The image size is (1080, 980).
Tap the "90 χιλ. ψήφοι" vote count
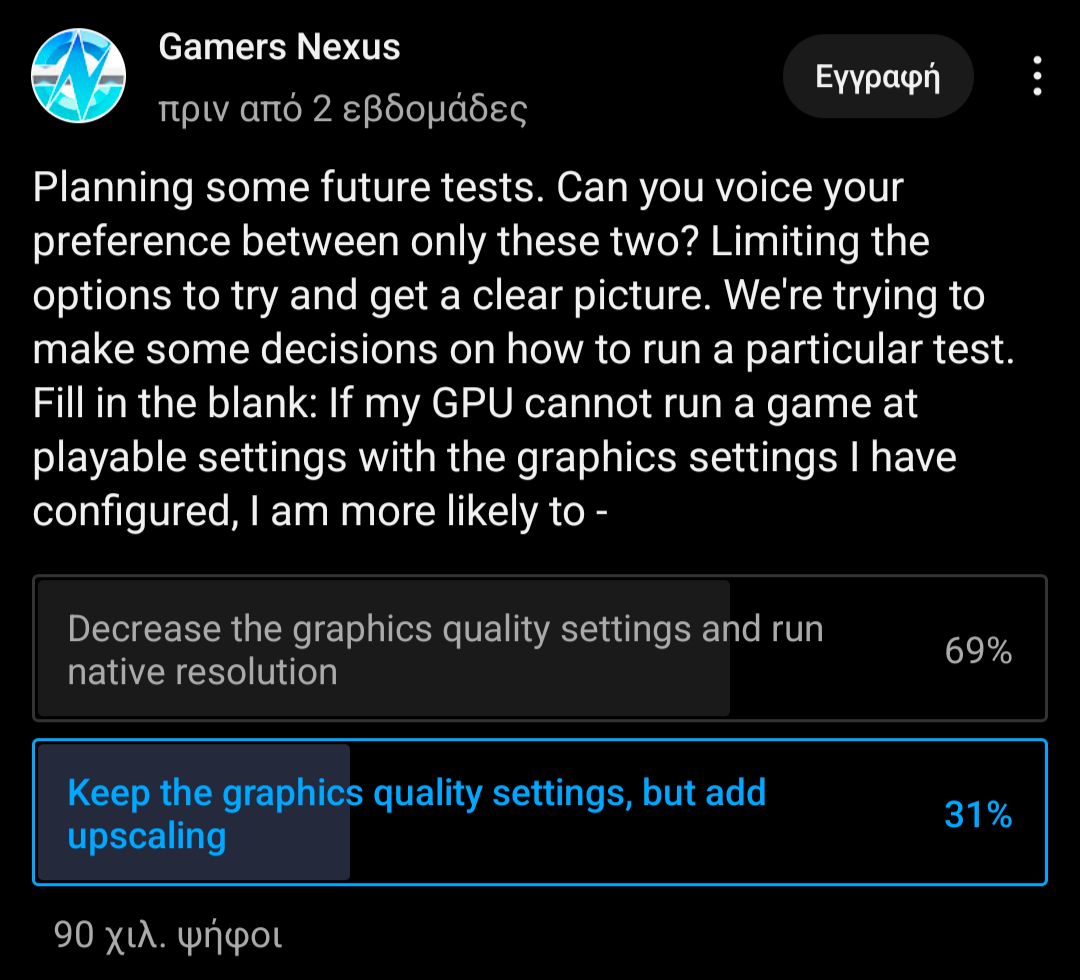click(x=168, y=934)
